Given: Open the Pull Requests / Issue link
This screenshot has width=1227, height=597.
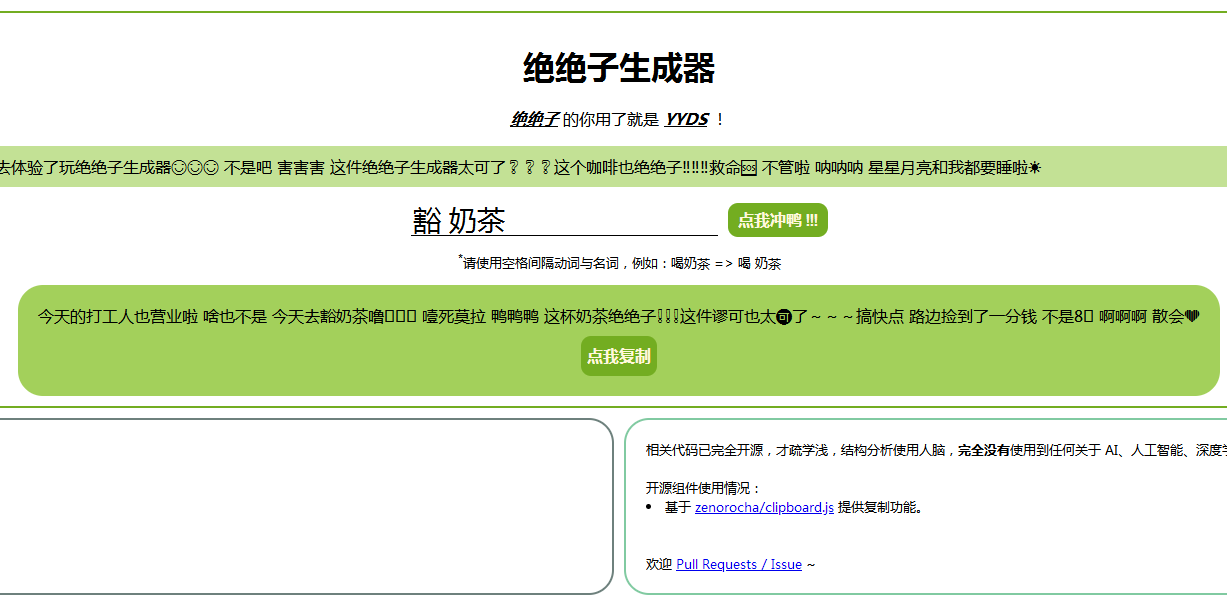Looking at the screenshot, I should point(739,564).
